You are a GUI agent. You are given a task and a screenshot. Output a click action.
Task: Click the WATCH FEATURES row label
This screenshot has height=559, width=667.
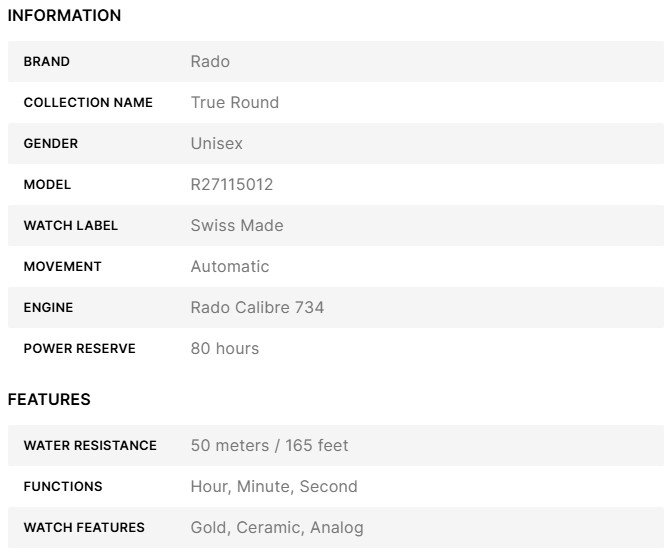pyautogui.click(x=84, y=528)
